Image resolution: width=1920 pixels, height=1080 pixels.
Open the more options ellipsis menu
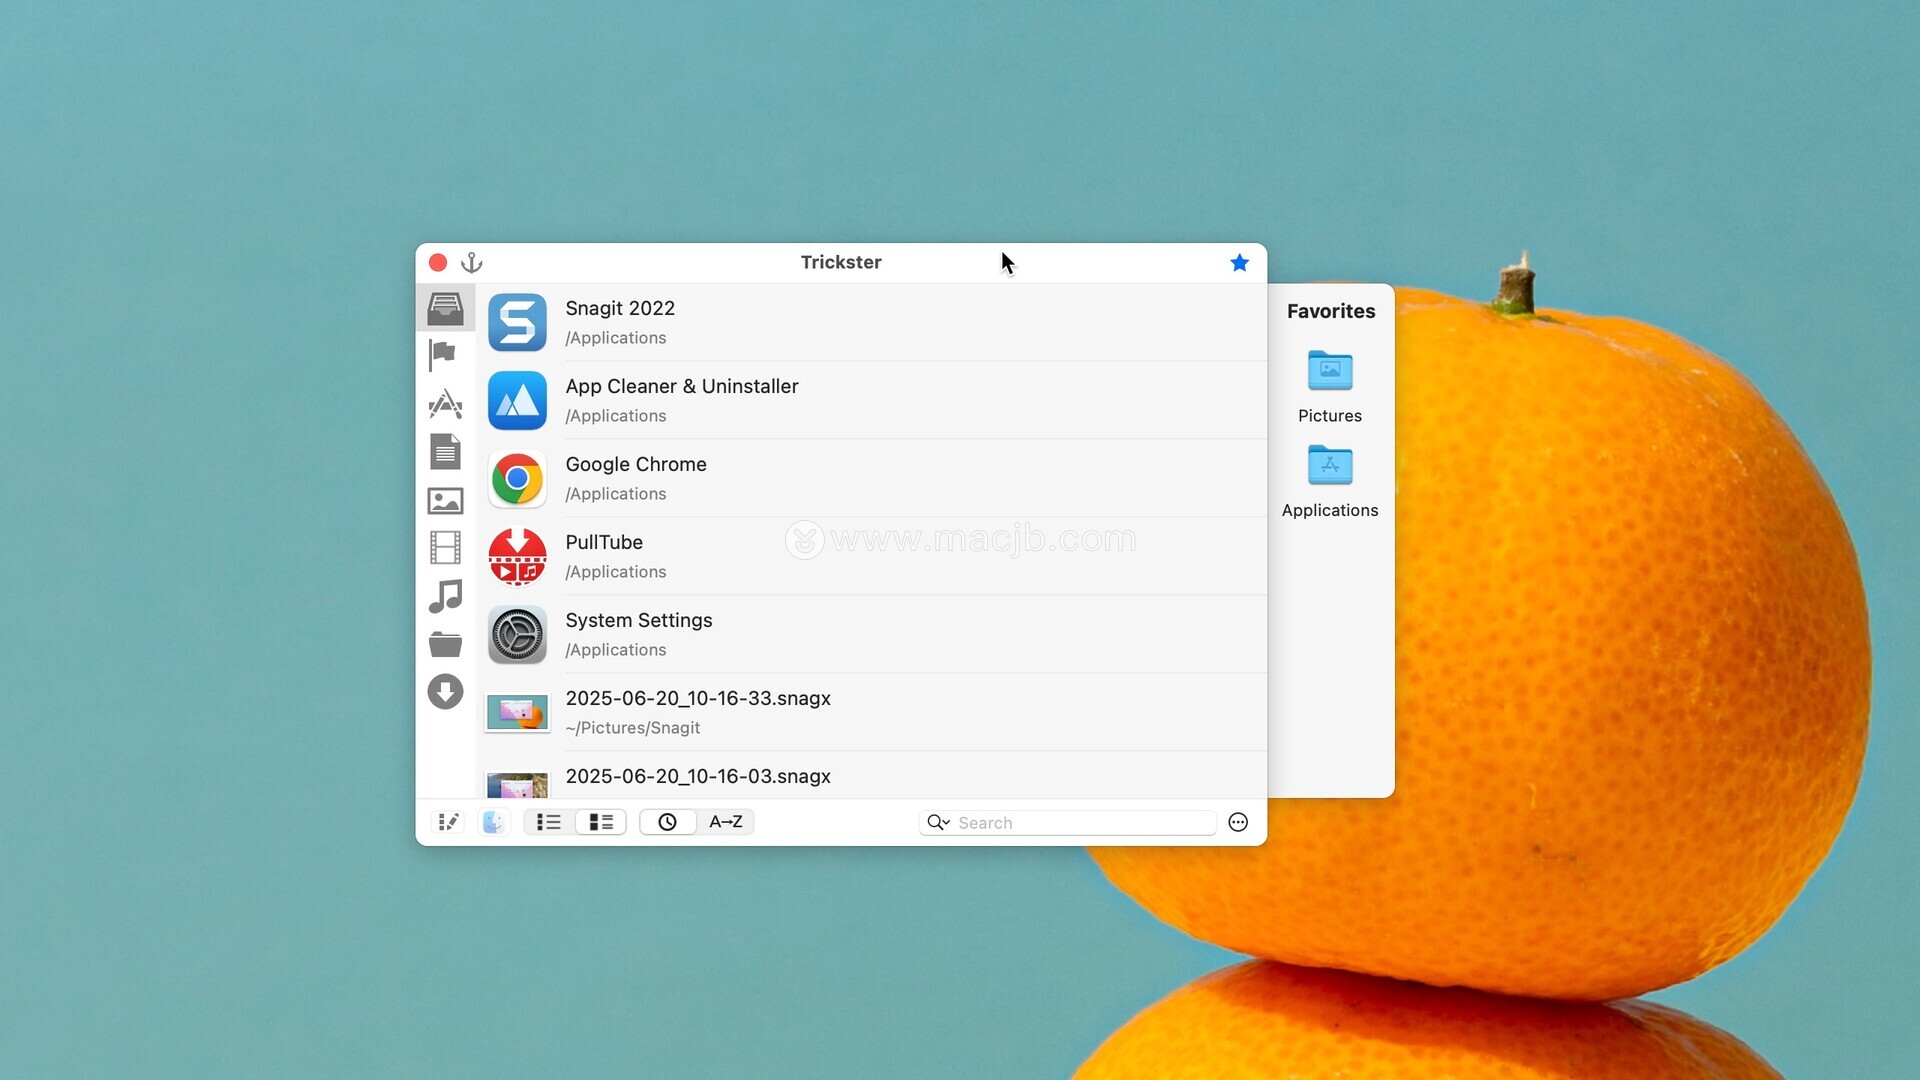pyautogui.click(x=1238, y=822)
